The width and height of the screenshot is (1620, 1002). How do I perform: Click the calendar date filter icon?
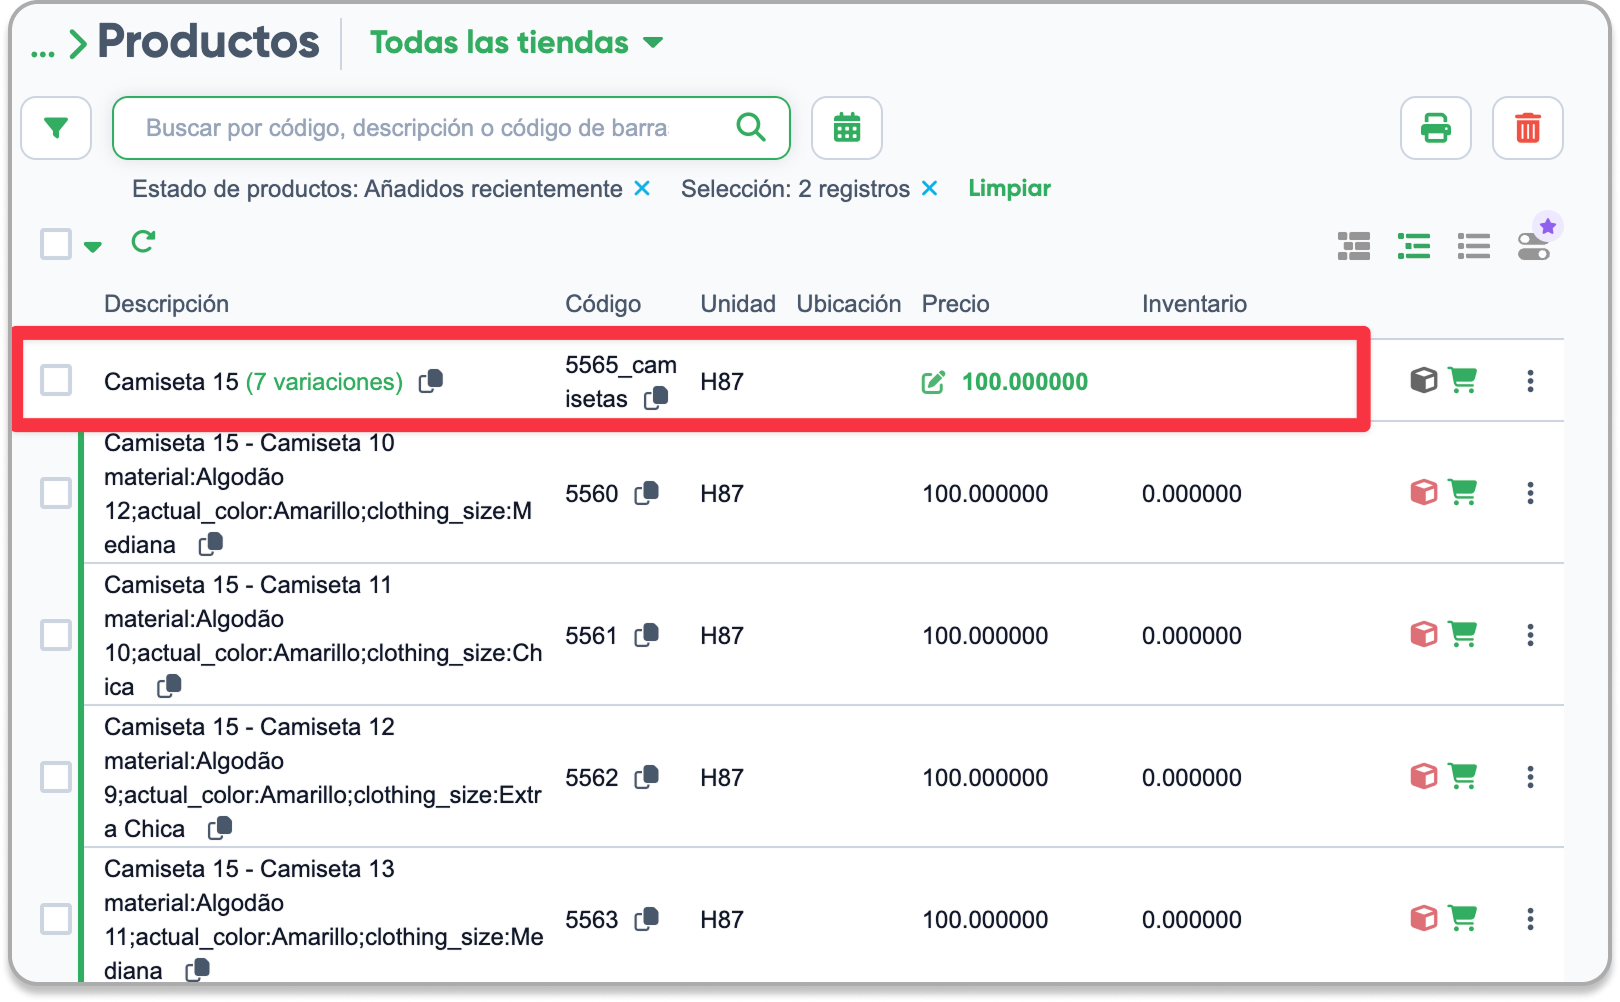(x=847, y=128)
